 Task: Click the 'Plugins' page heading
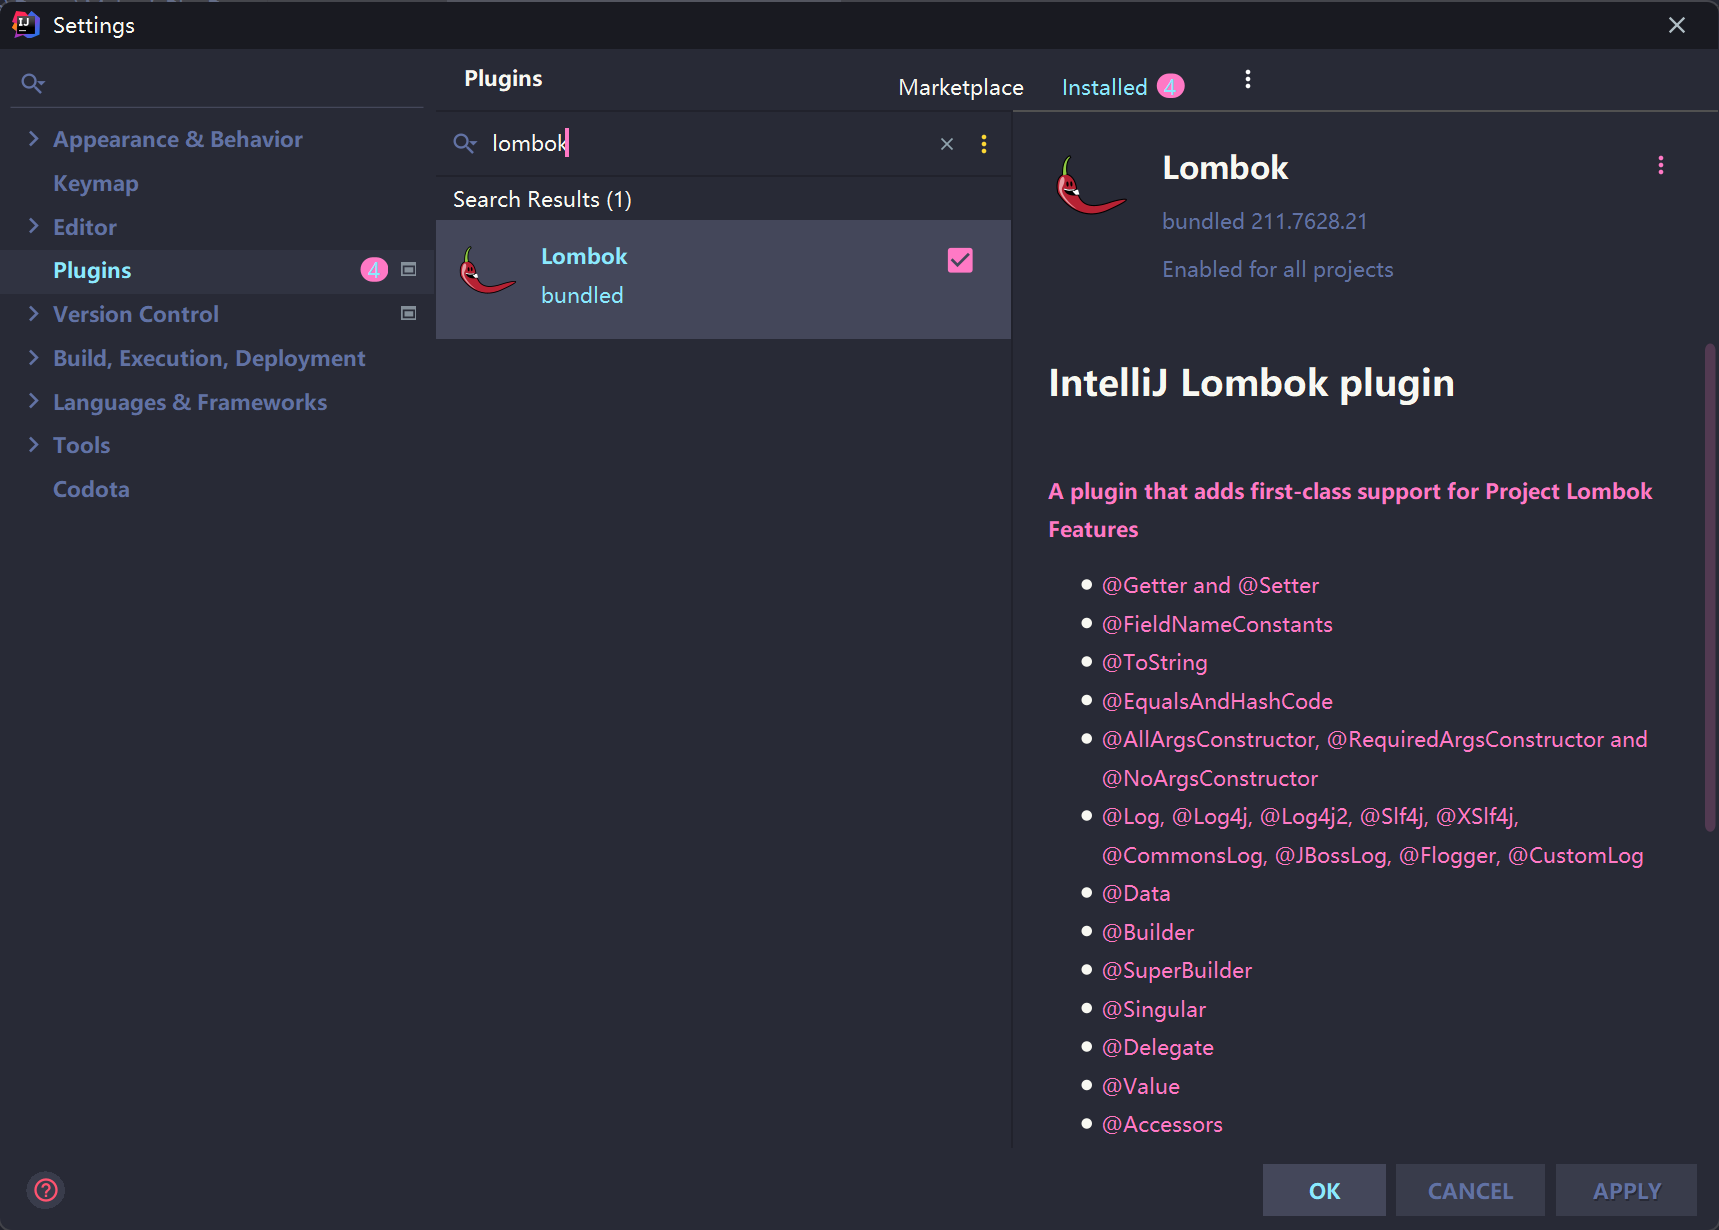(x=503, y=78)
